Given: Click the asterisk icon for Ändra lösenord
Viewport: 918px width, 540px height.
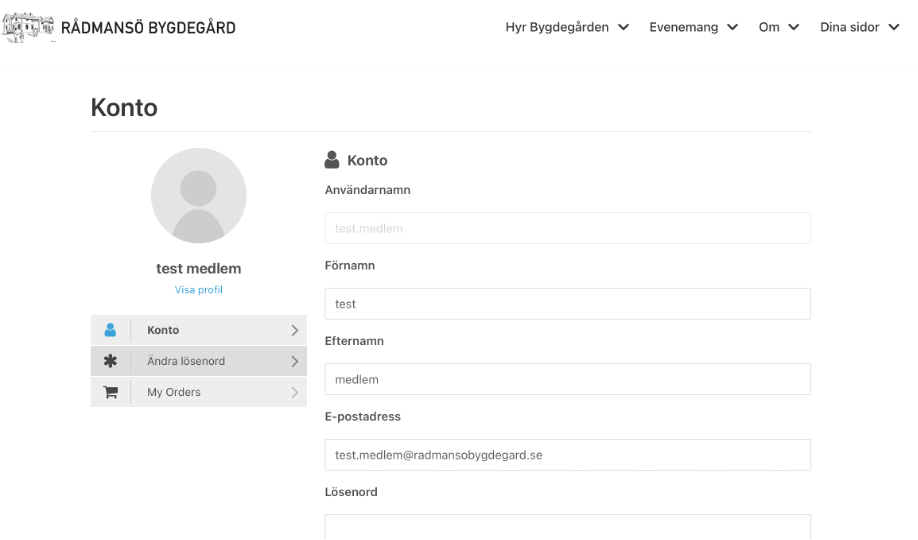Looking at the screenshot, I should tap(110, 361).
